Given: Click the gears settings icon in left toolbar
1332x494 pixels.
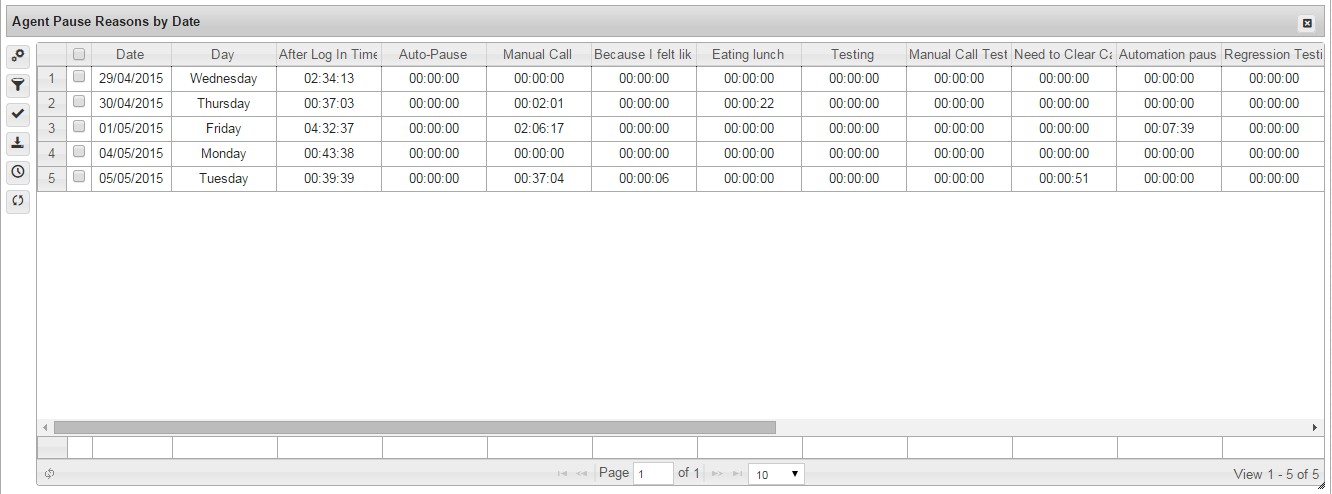Looking at the screenshot, I should (18, 56).
